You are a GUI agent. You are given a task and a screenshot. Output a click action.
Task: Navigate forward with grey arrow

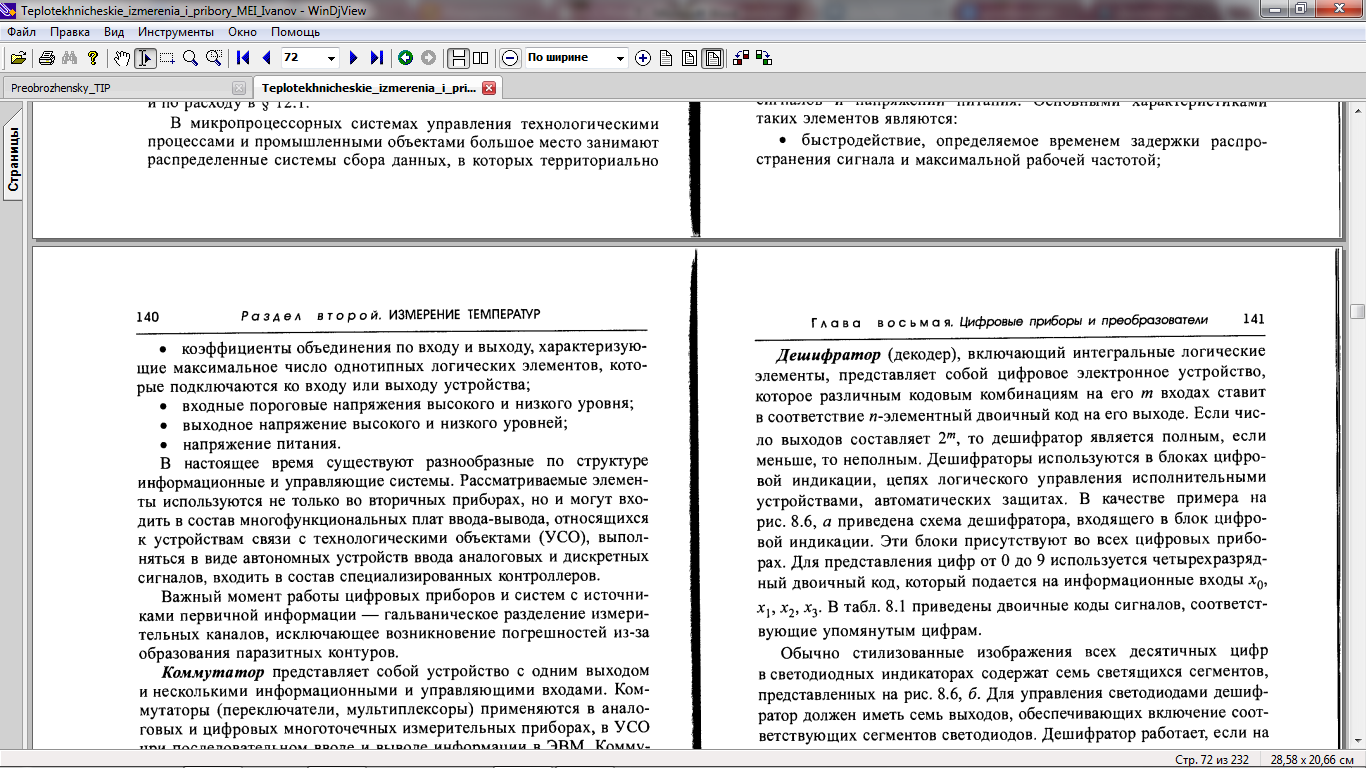point(428,58)
